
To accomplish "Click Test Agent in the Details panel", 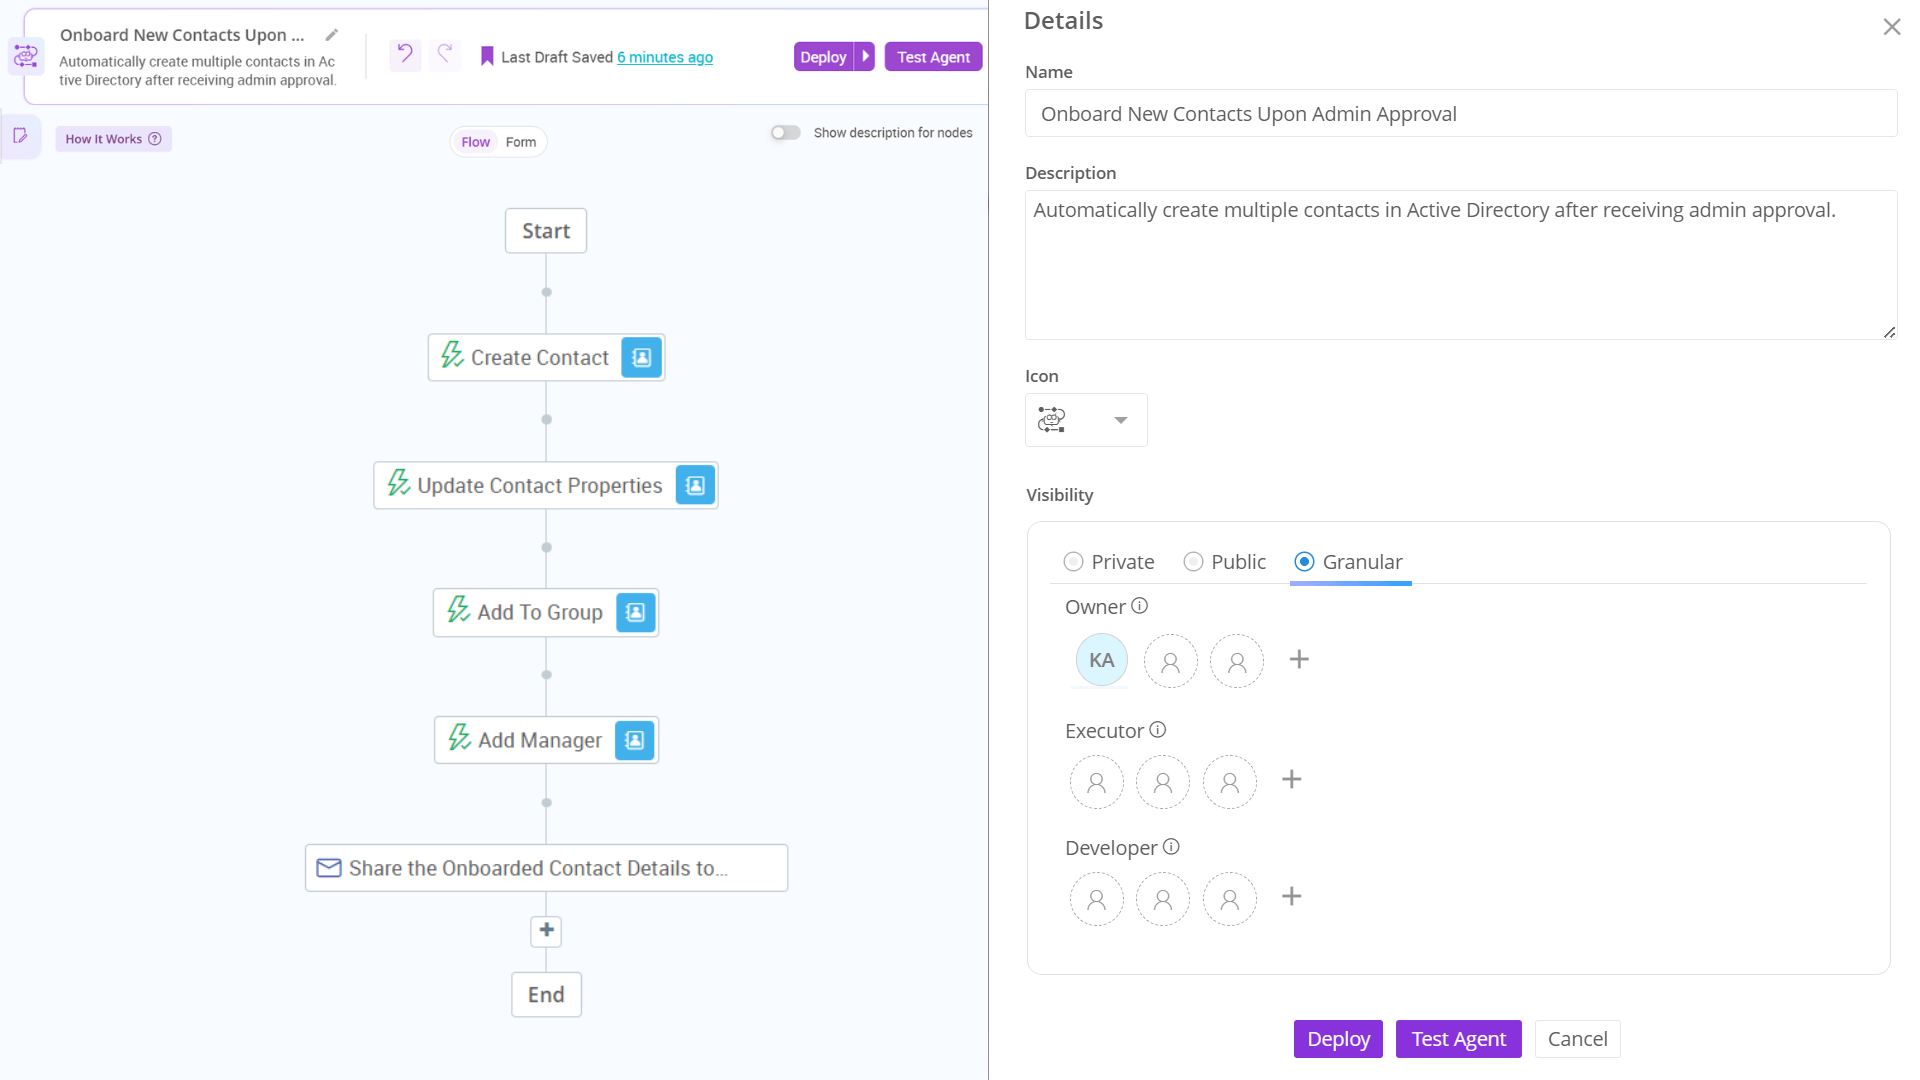I will (1458, 1039).
